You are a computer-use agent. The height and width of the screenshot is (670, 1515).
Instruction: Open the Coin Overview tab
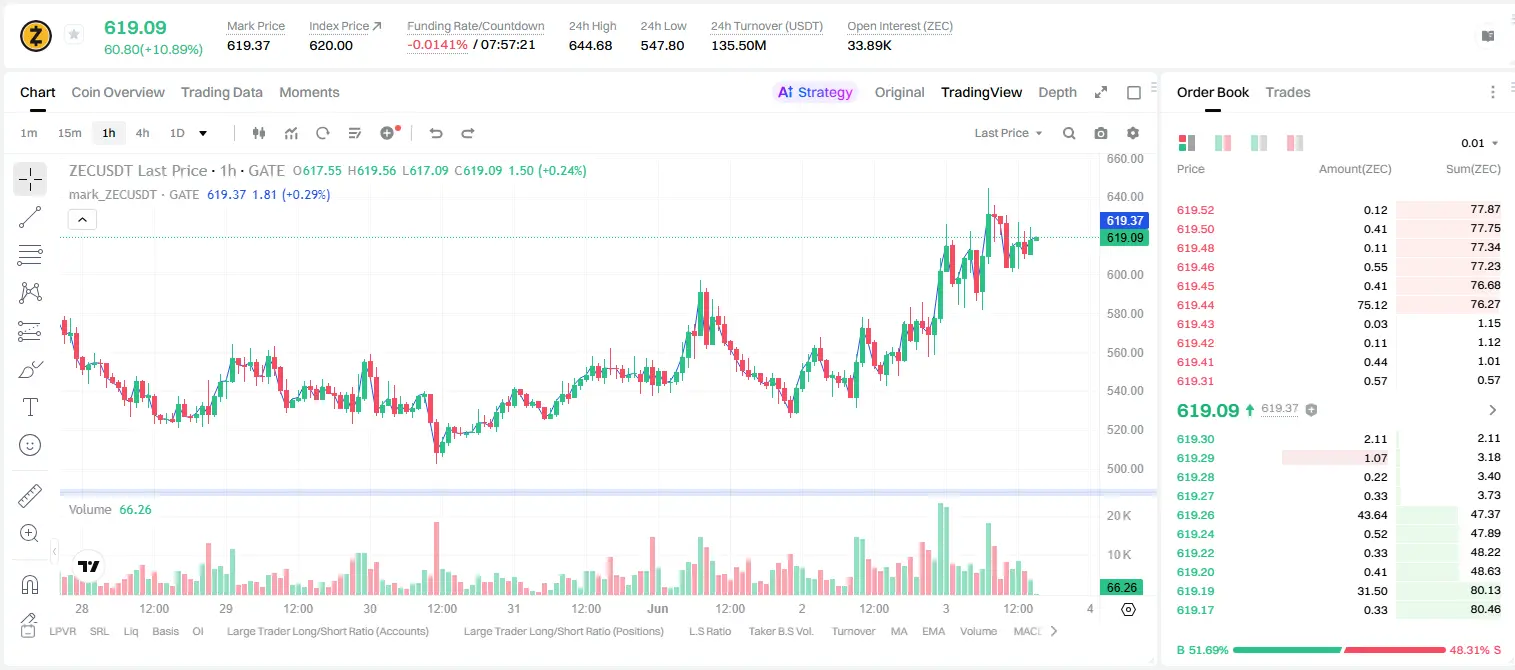coord(118,92)
